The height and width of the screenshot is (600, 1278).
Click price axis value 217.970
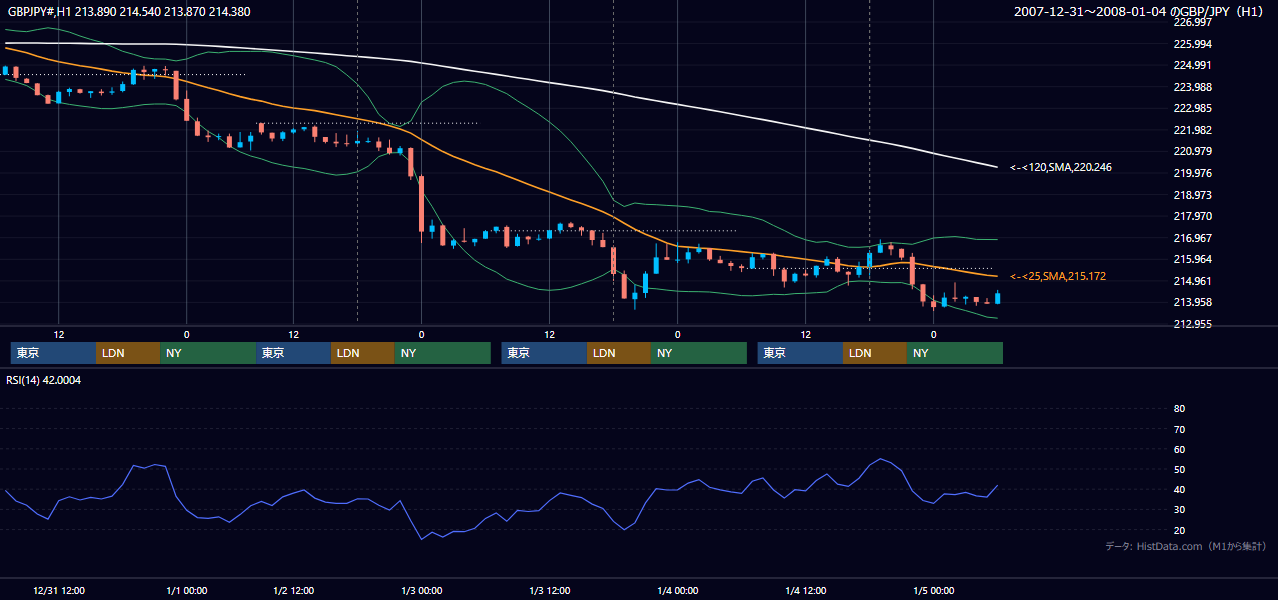[1192, 216]
